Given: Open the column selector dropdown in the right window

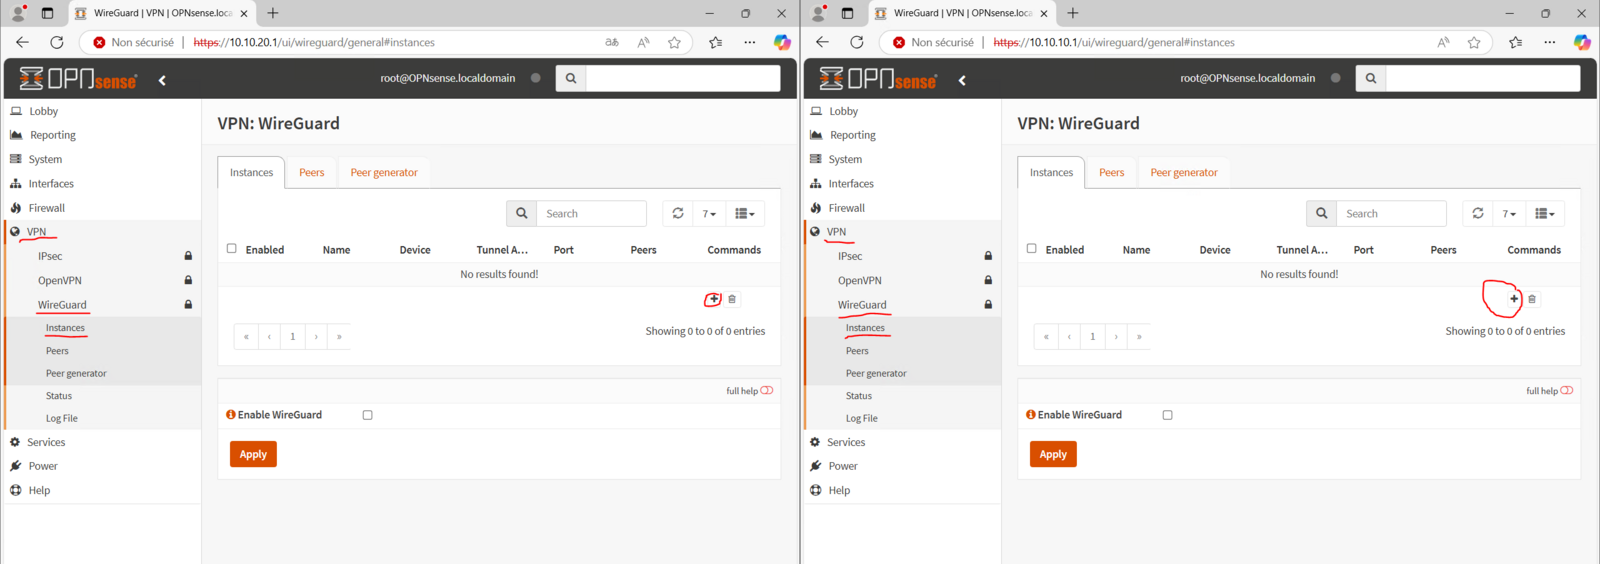Looking at the screenshot, I should coord(1545,214).
